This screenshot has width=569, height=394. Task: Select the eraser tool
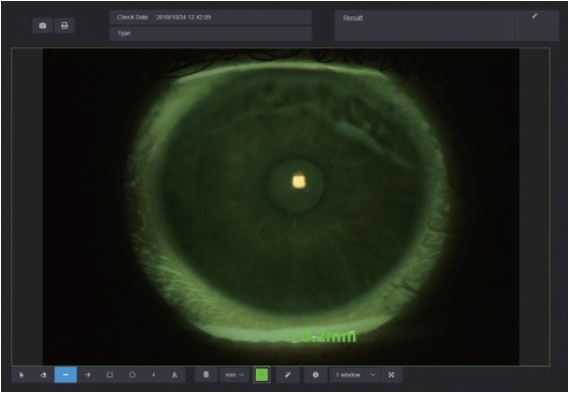point(44,375)
